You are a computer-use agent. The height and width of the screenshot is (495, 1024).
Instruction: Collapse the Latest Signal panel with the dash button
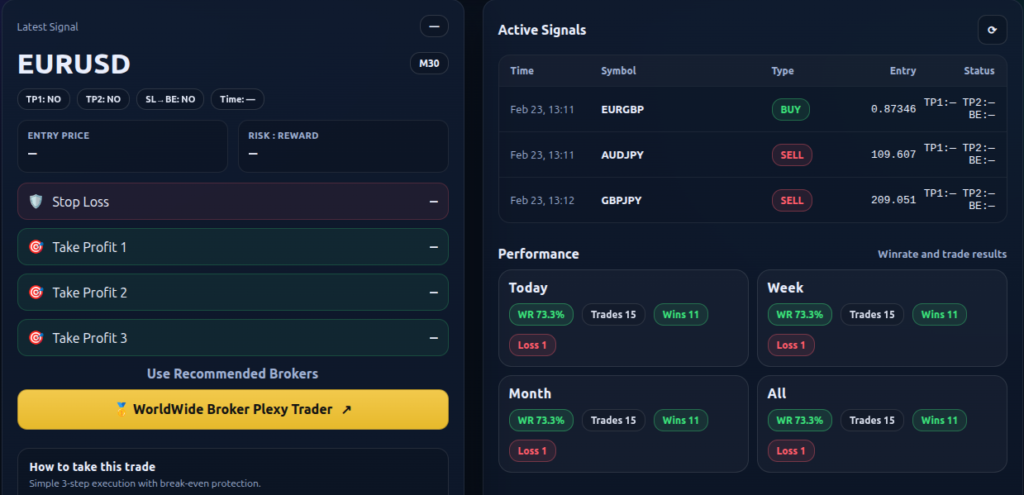pyautogui.click(x=433, y=27)
